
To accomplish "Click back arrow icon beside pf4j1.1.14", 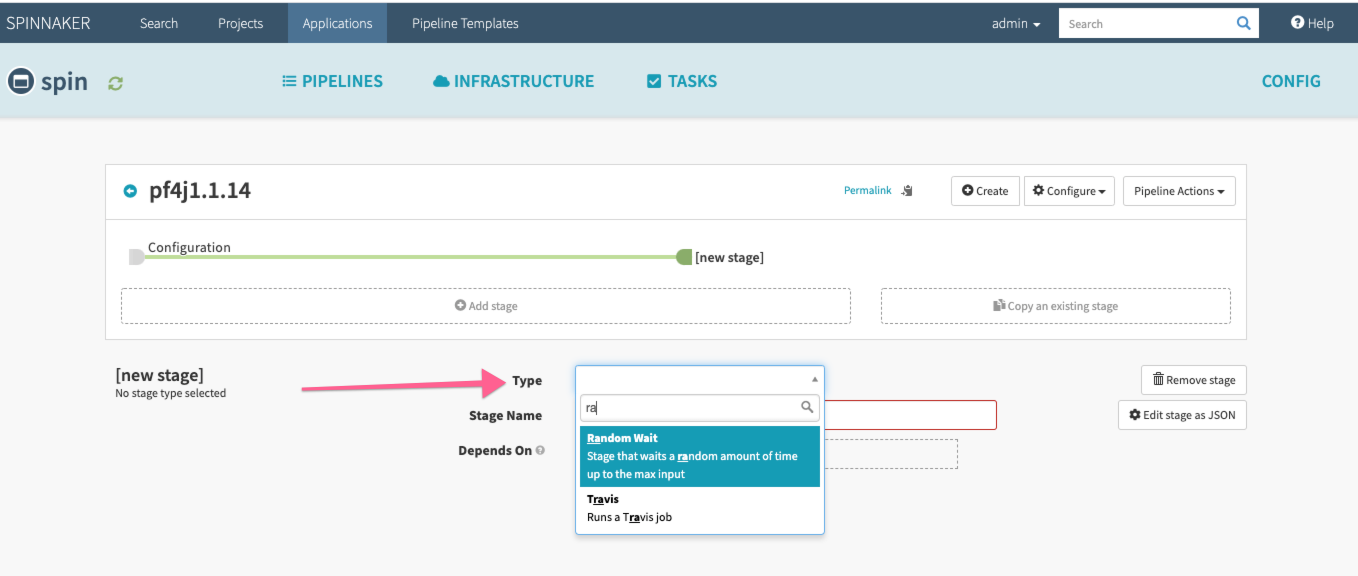I will 130,191.
